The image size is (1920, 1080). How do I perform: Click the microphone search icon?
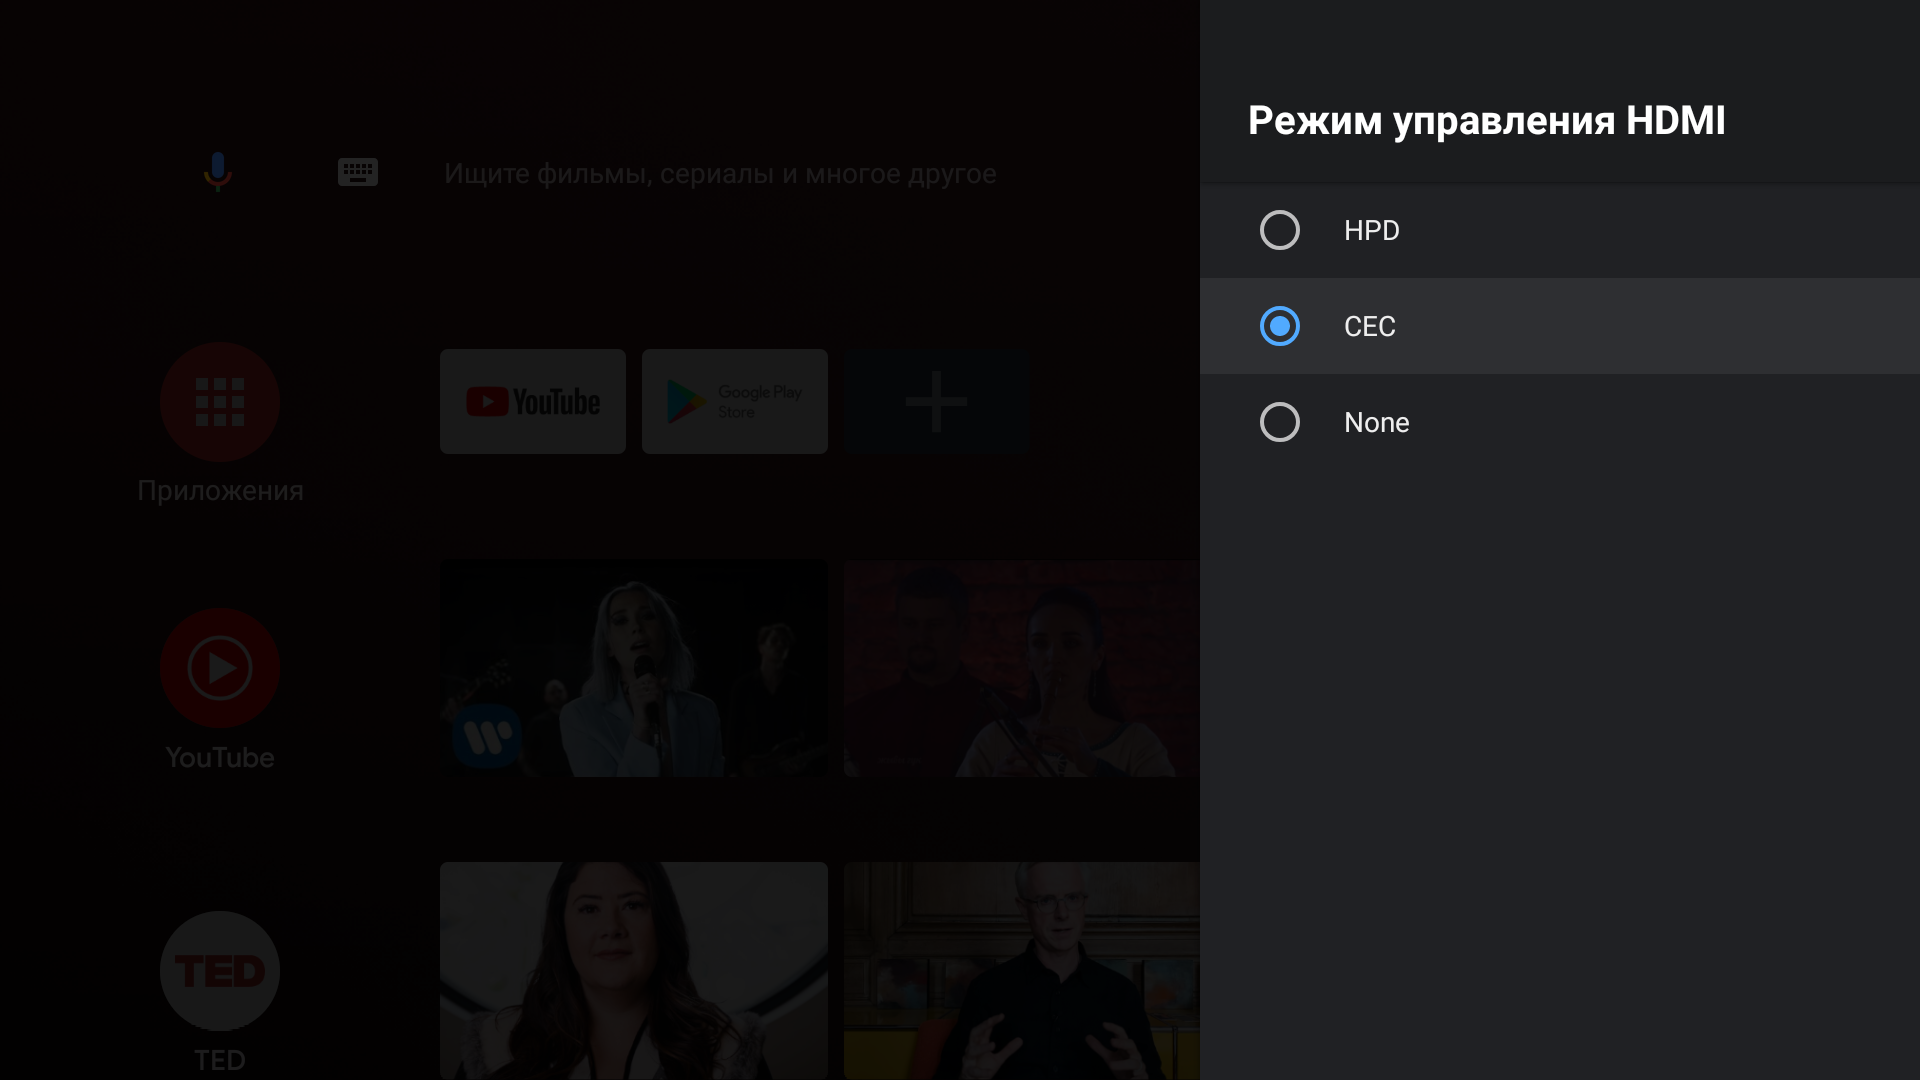(218, 173)
